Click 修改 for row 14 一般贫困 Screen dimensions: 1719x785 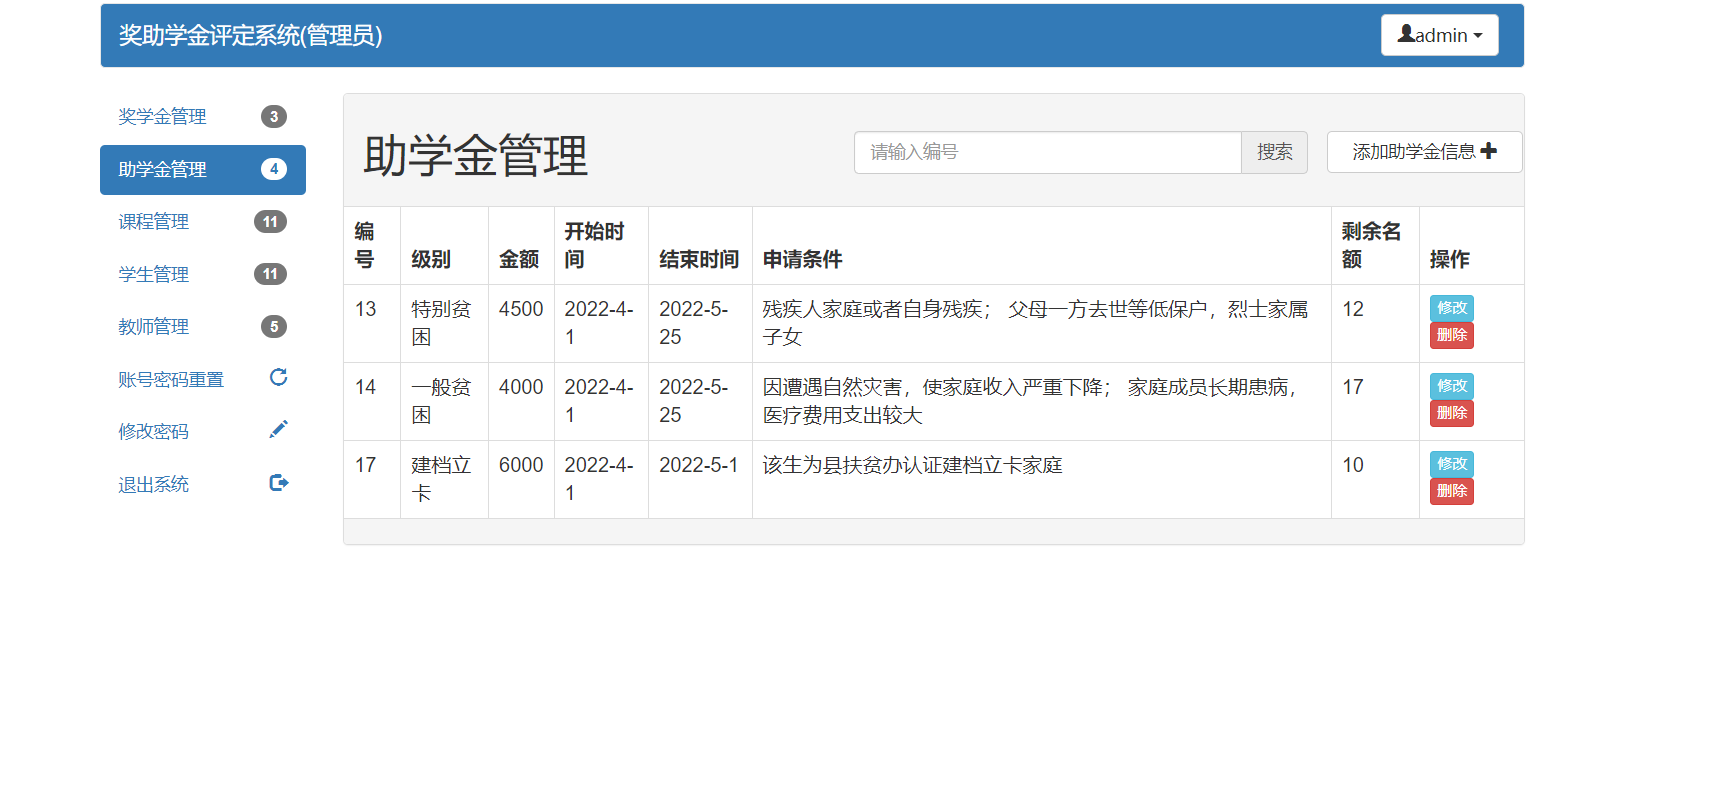coord(1451,386)
